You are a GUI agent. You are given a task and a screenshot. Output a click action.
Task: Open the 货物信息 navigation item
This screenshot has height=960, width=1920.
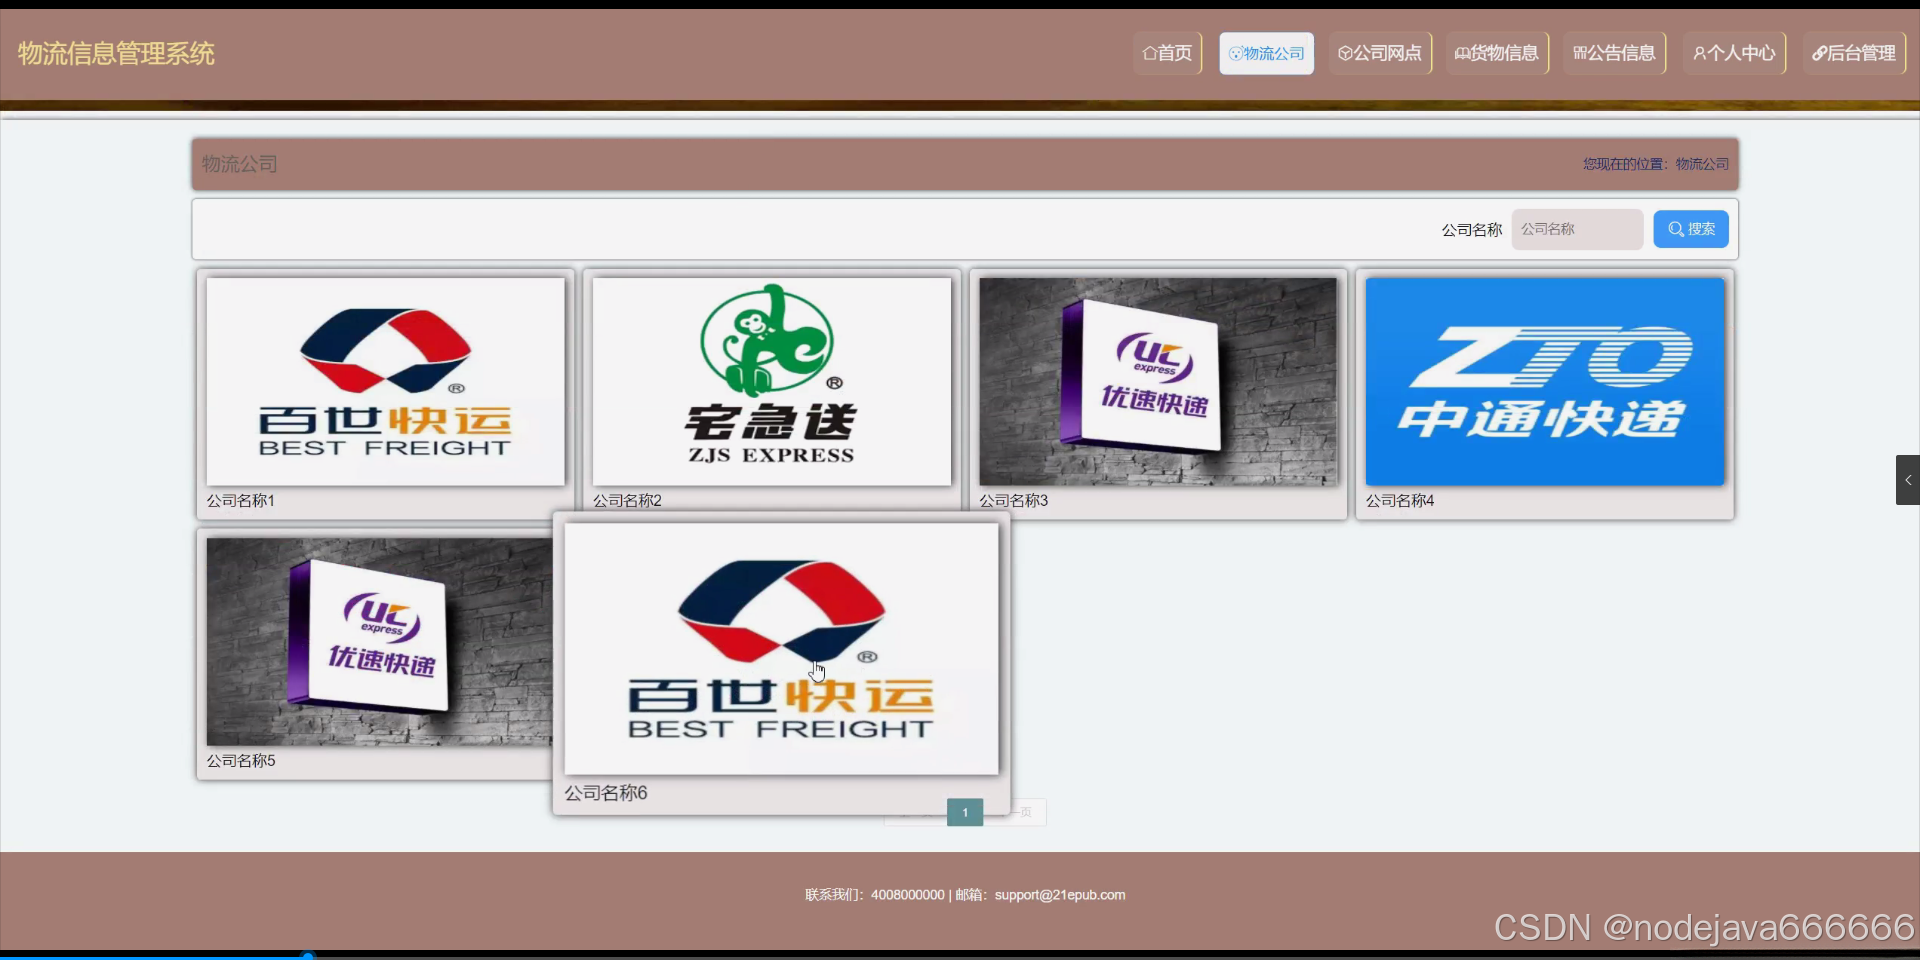point(1497,53)
